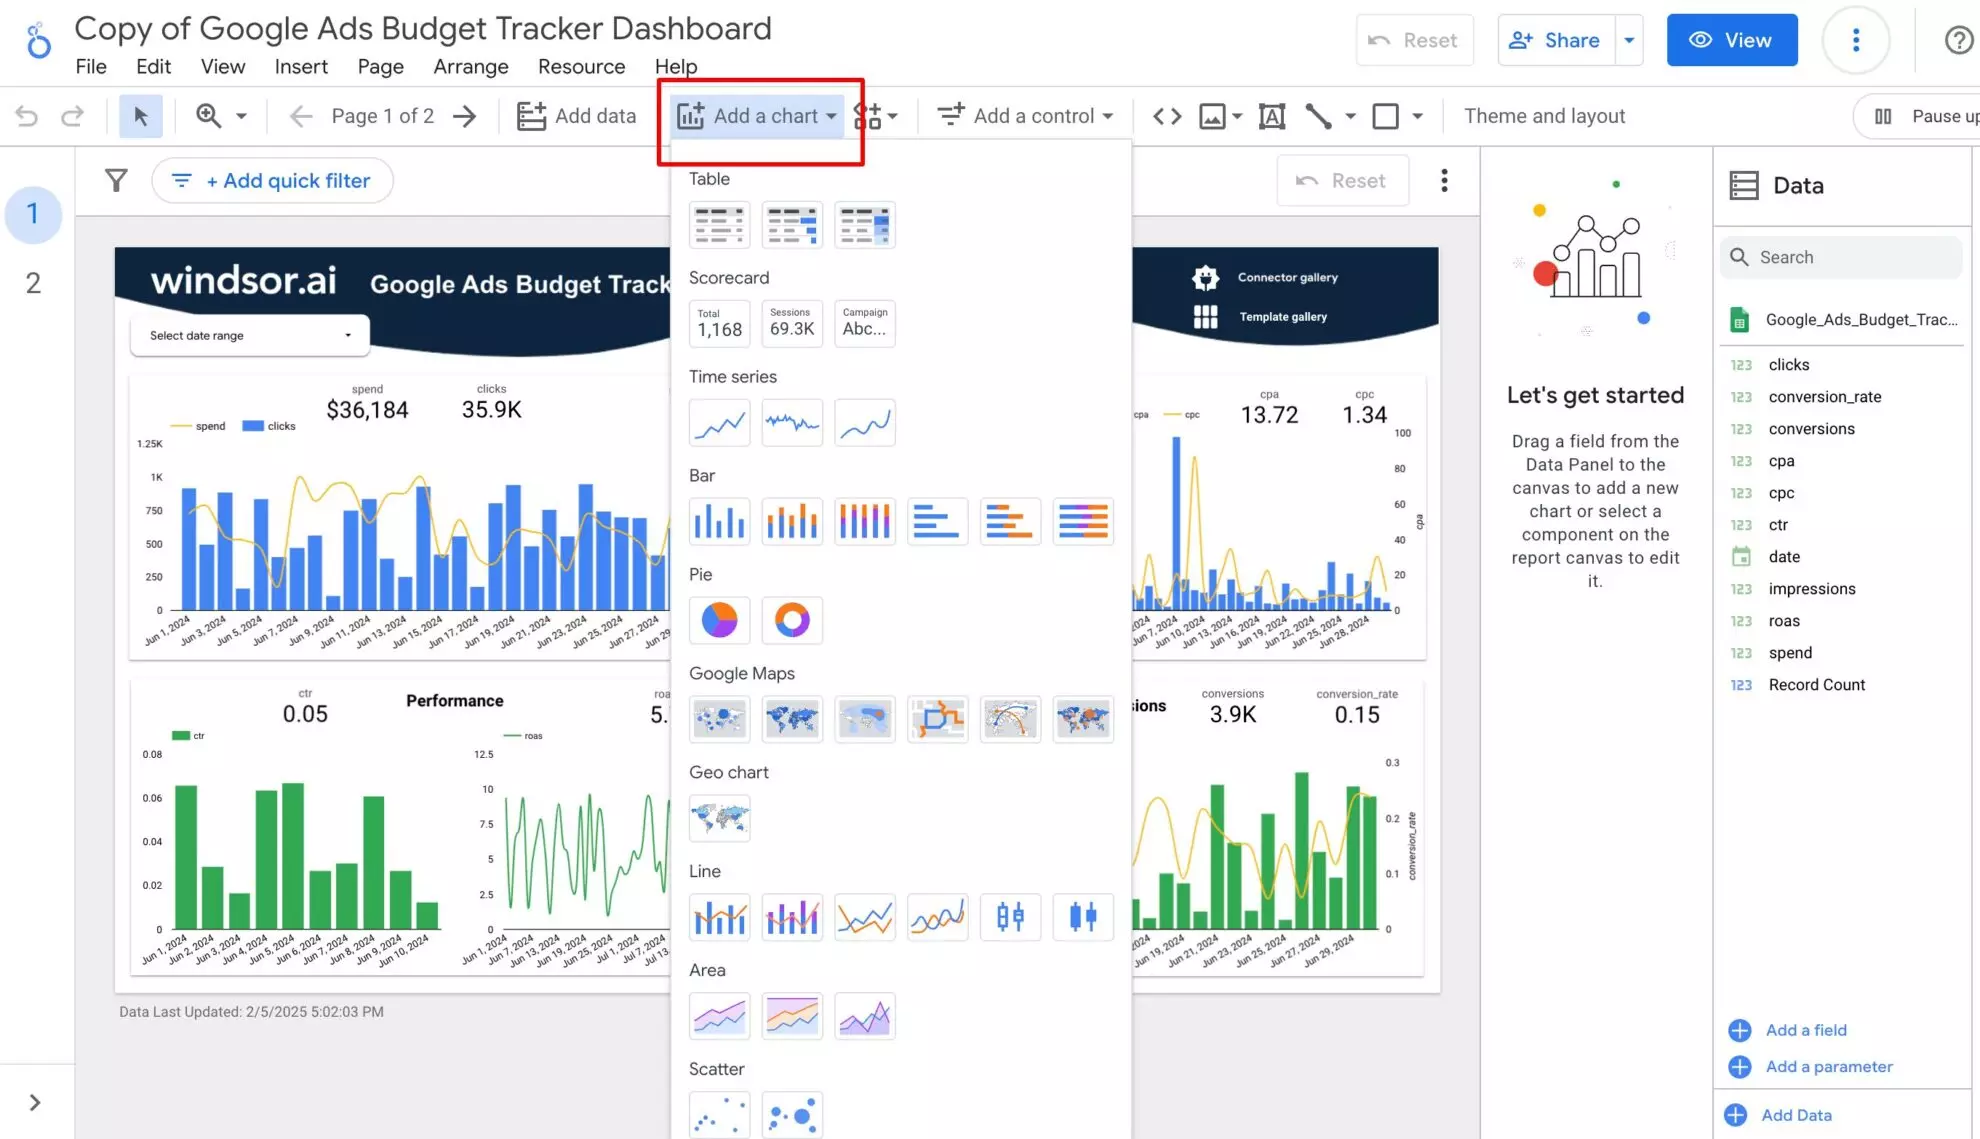Insert a 100% stacked column chart
This screenshot has height=1139, width=1980.
click(x=865, y=522)
